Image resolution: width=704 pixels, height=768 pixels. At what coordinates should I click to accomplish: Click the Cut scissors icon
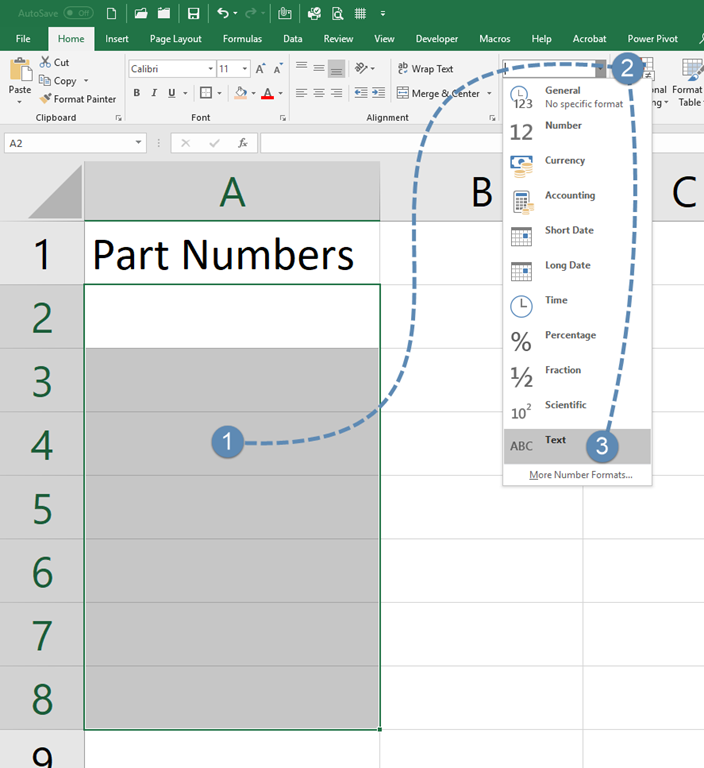tap(46, 62)
